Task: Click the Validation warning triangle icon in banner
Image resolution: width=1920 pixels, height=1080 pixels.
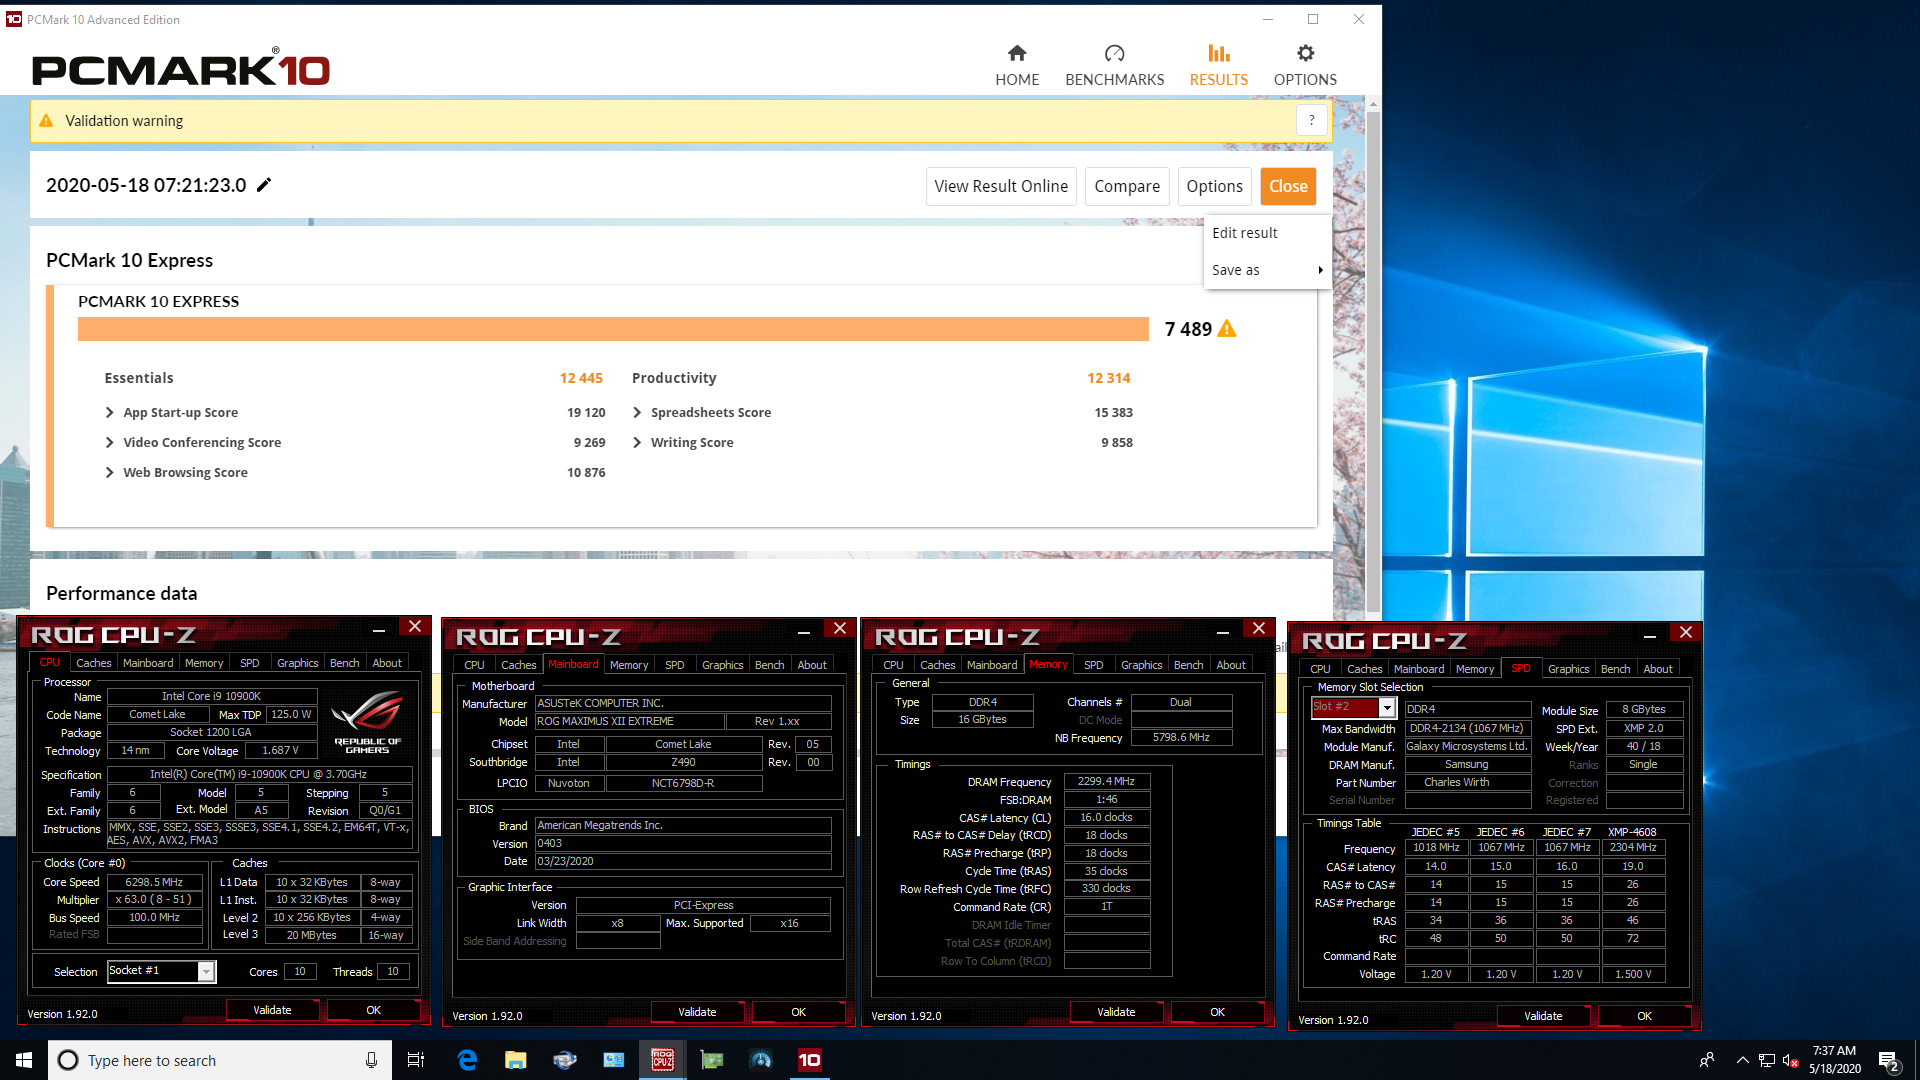Action: coord(46,120)
